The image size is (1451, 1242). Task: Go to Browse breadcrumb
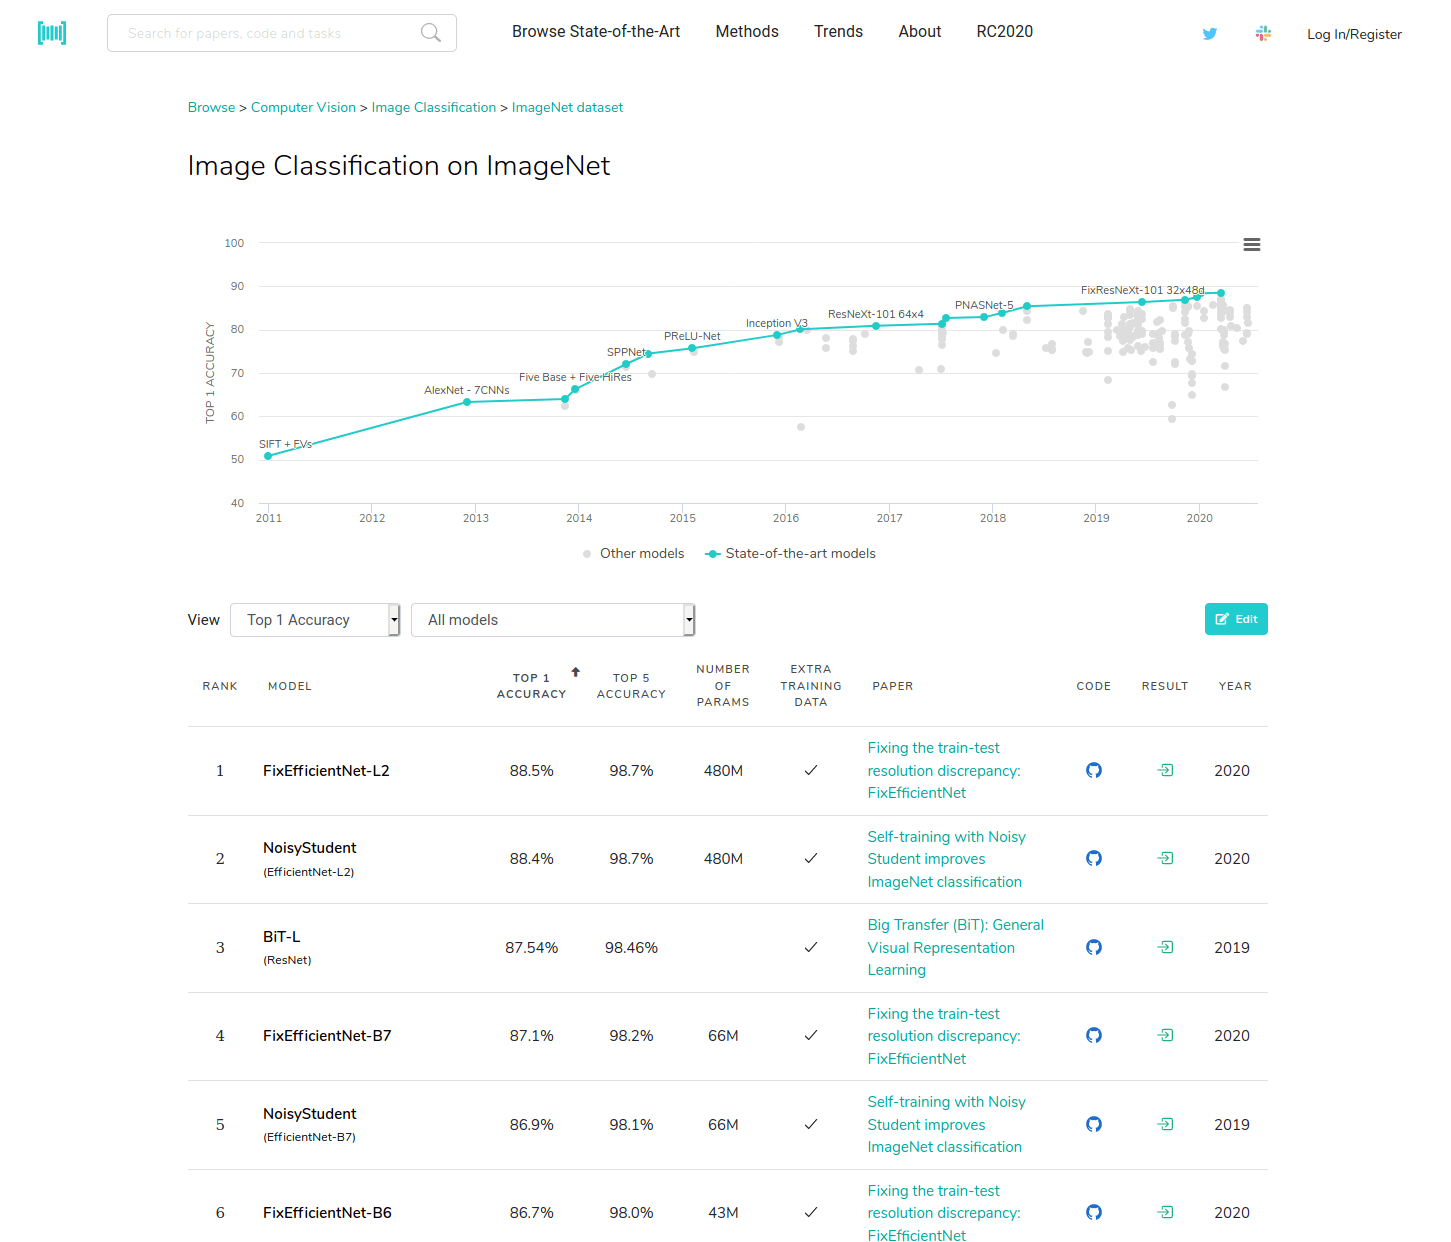pos(212,107)
